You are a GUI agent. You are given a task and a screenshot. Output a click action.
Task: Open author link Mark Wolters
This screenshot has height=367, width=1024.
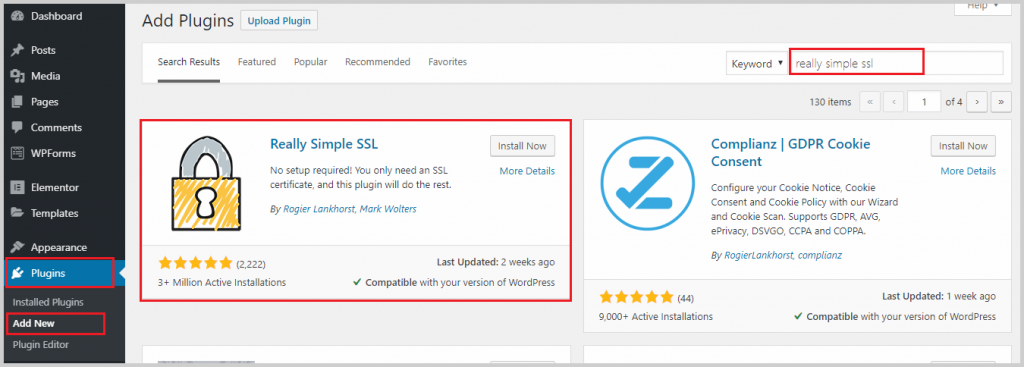coord(388,209)
